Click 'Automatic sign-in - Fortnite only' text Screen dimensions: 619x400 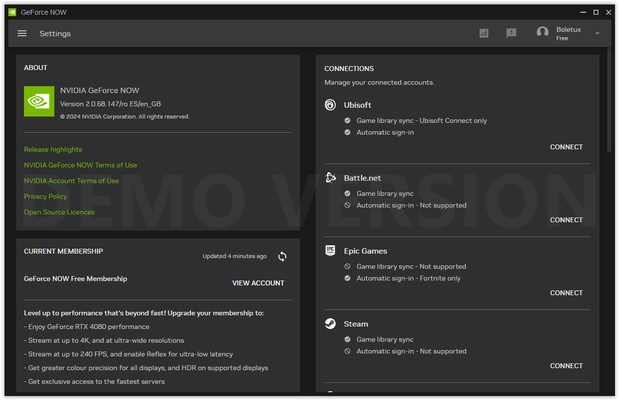click(408, 278)
